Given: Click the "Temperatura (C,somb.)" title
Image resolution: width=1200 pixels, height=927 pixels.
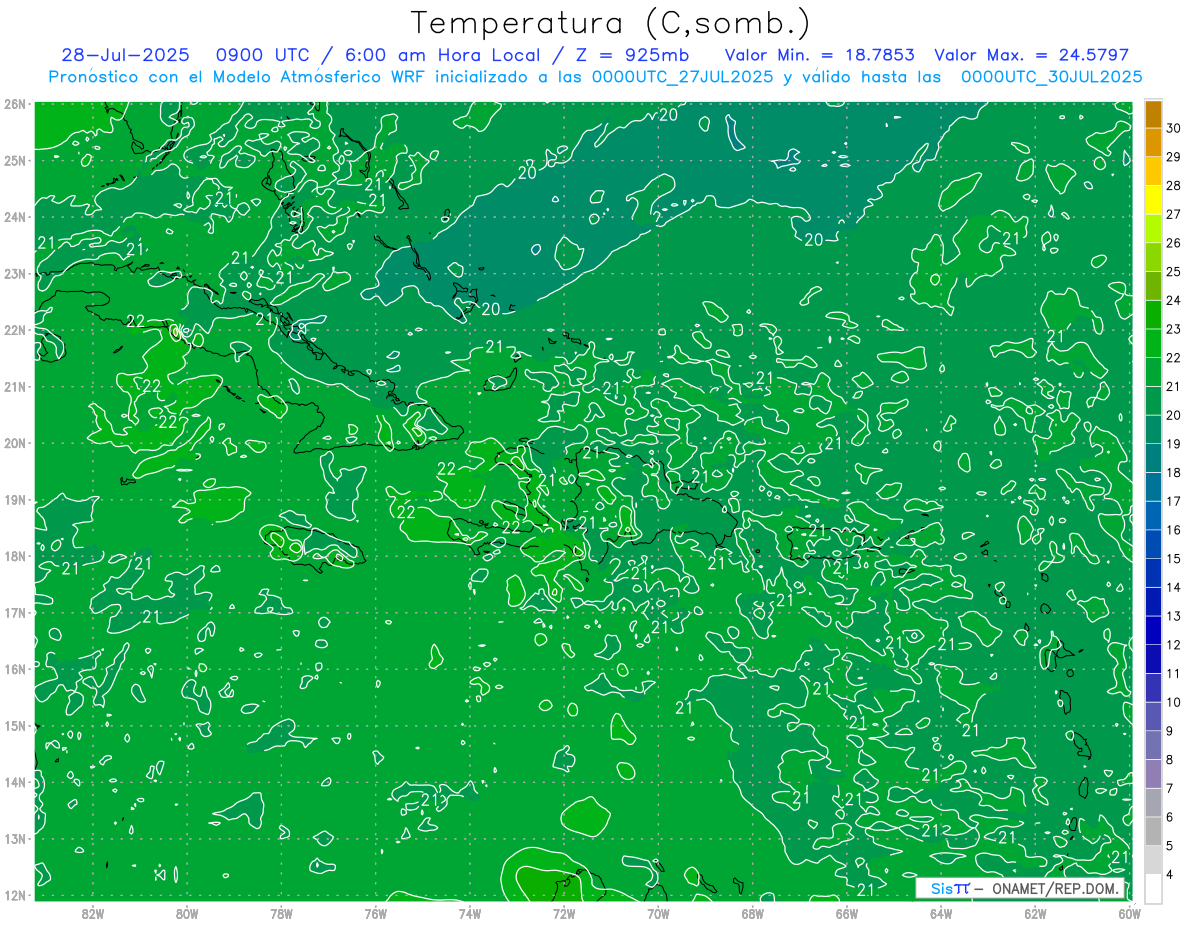Looking at the screenshot, I should (x=611, y=23).
